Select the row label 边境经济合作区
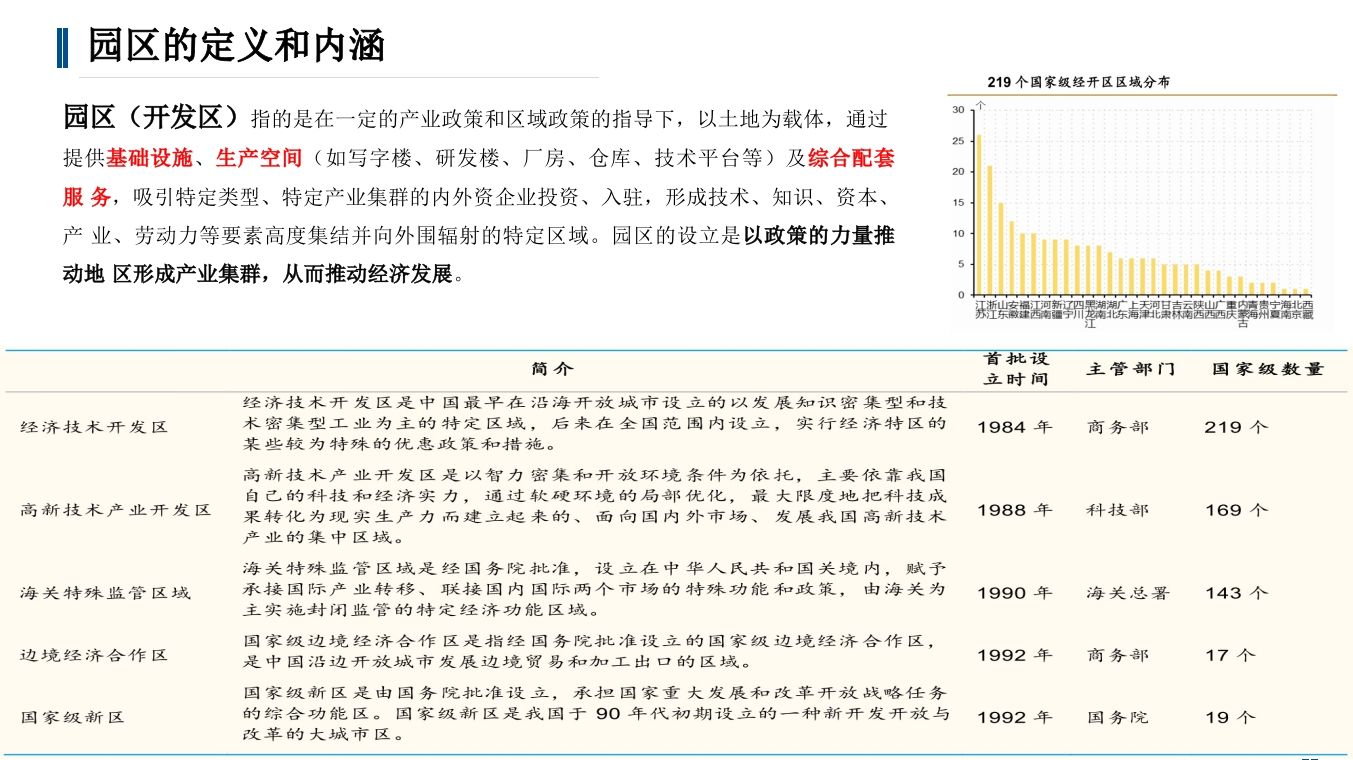This screenshot has height=760, width=1353. pos(94,655)
